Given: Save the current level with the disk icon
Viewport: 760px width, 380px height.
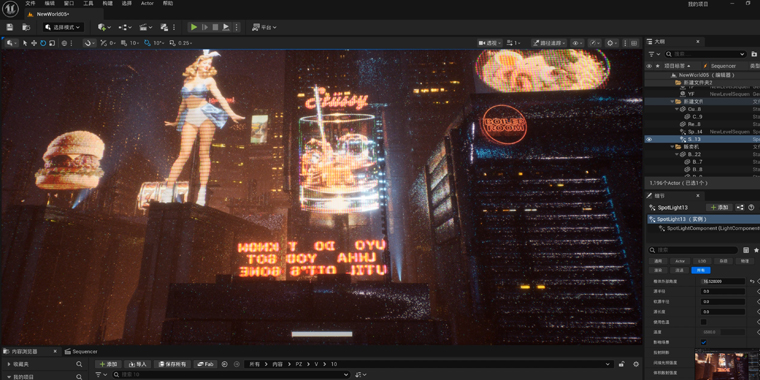Looking at the screenshot, I should pos(10,27).
